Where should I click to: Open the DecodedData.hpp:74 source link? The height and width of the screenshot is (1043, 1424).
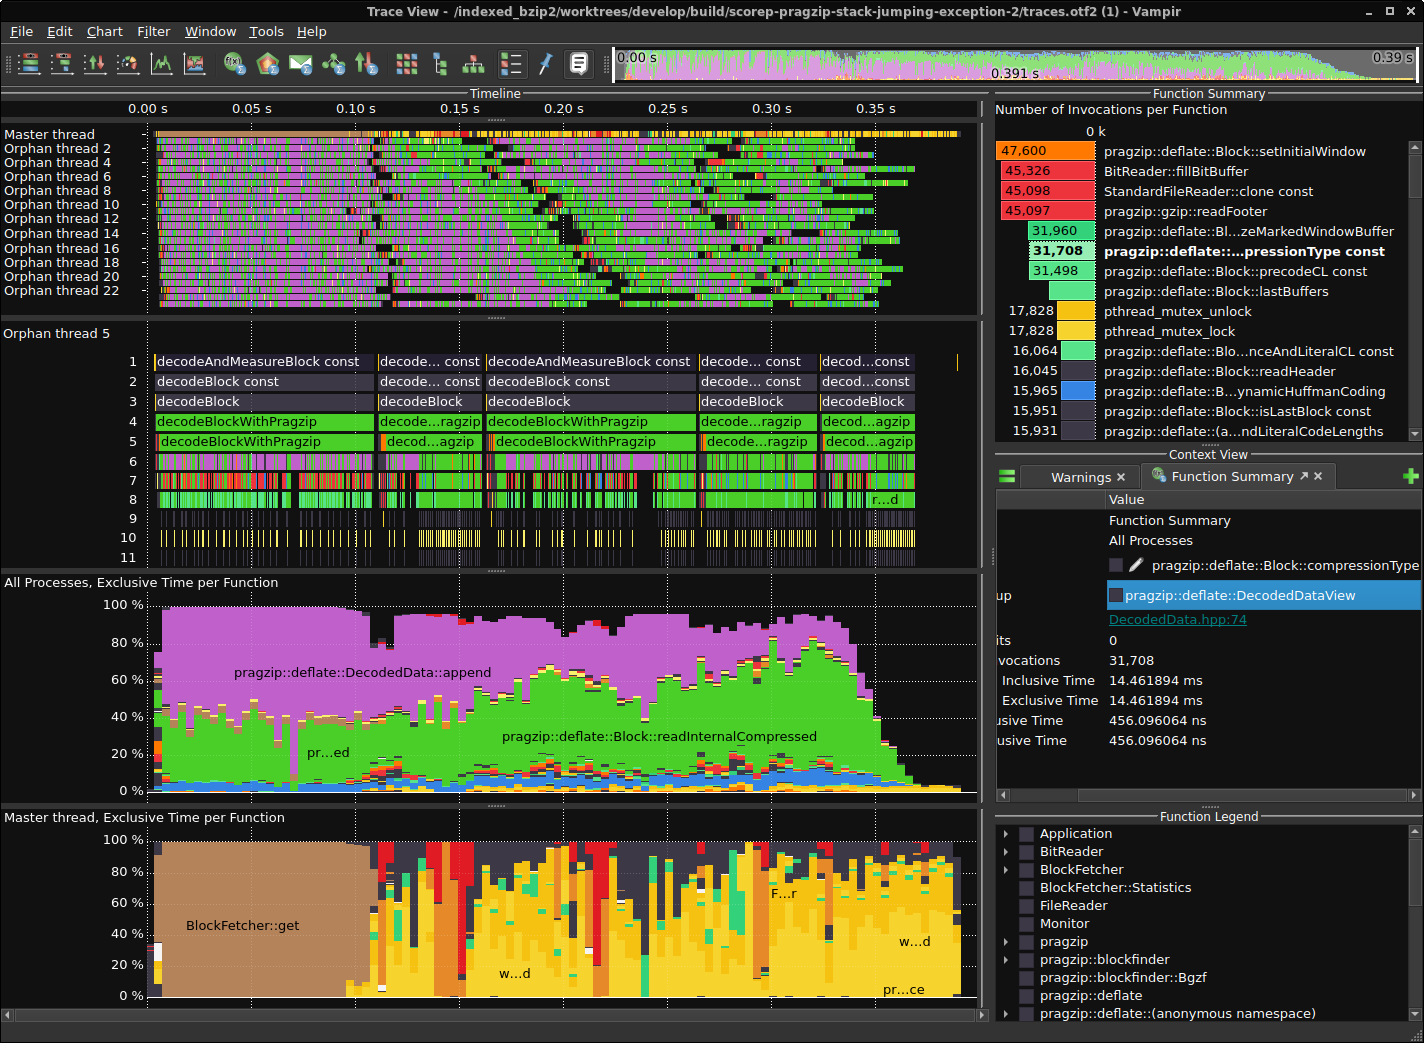point(1177,620)
